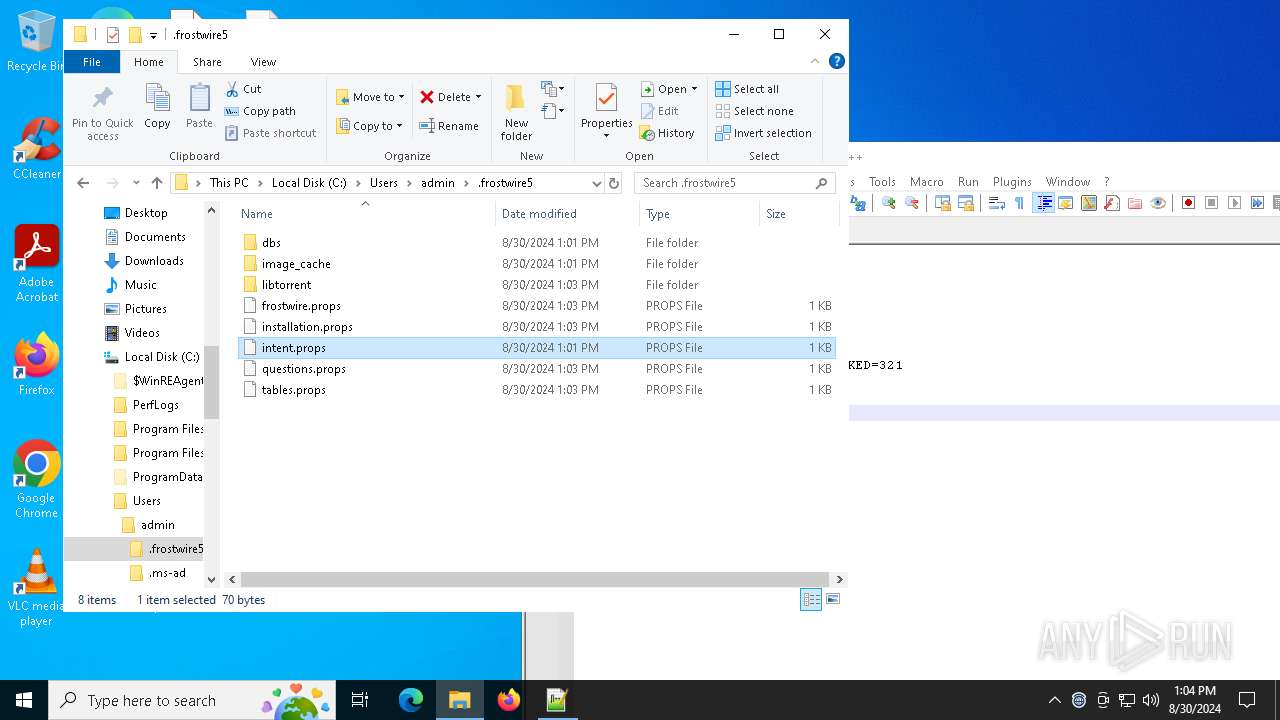This screenshot has width=1280, height=720.
Task: Select PerfLogs in navigation tree
Action: pos(146,405)
